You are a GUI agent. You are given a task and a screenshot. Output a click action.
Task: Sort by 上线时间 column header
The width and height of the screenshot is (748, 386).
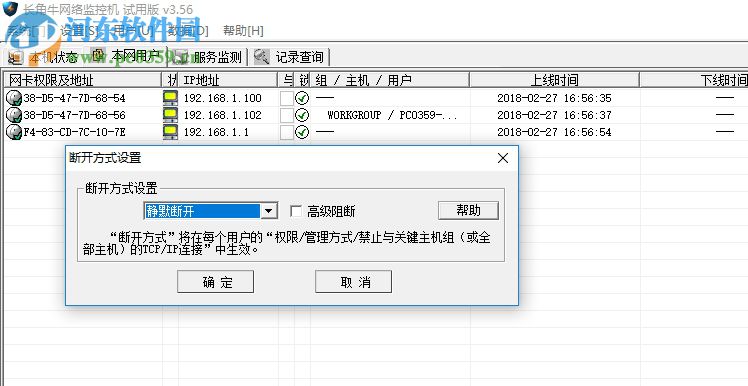pyautogui.click(x=554, y=80)
